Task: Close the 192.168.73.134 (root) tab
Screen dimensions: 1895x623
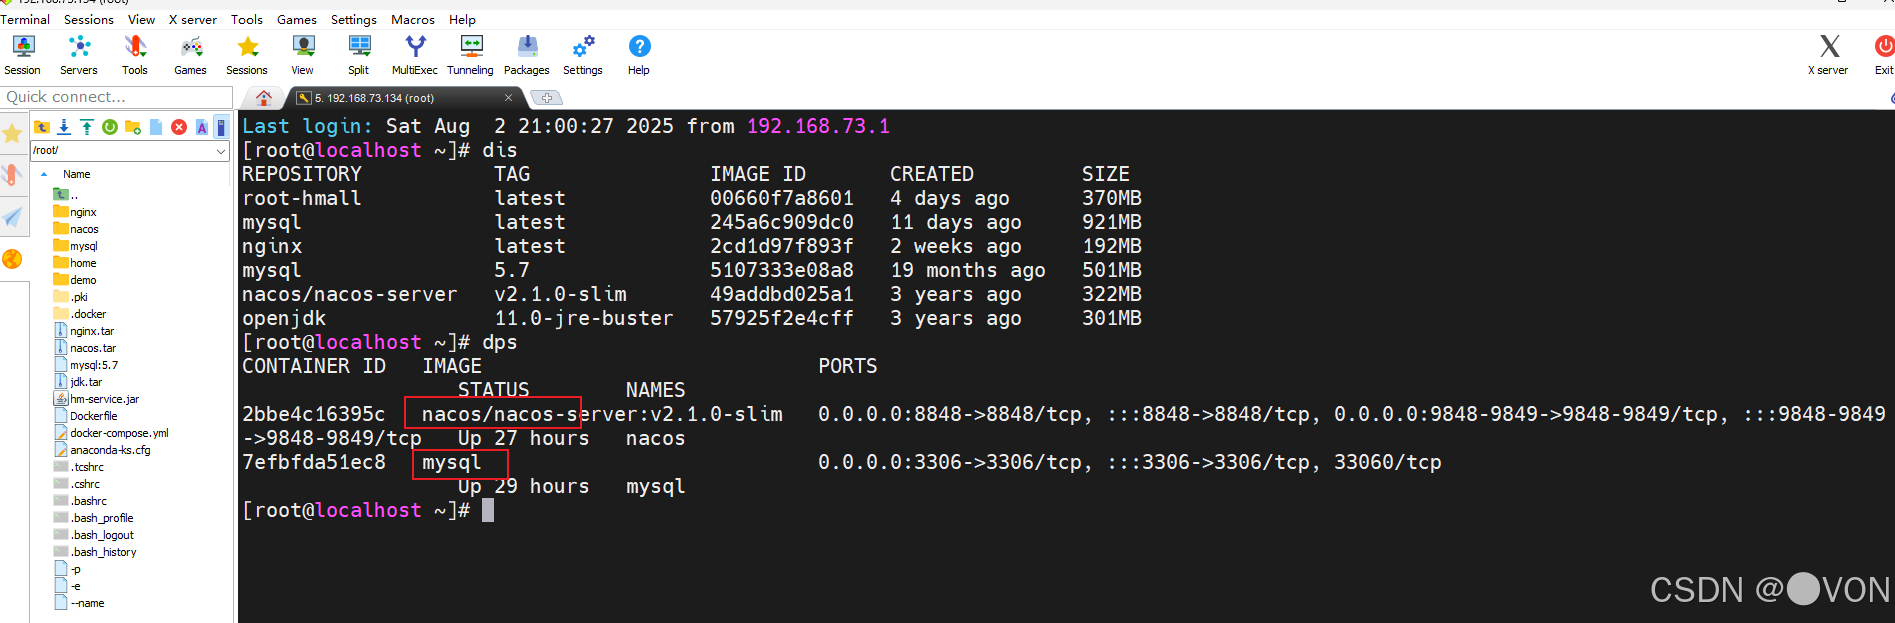Action: pyautogui.click(x=508, y=98)
